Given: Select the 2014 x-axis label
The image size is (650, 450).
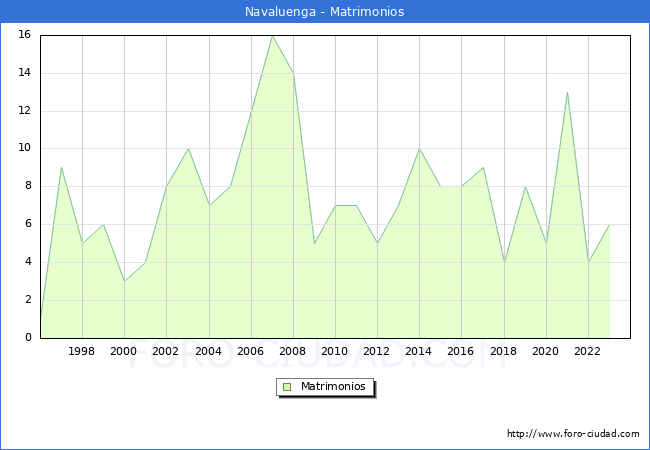Looking at the screenshot, I should click(x=419, y=351).
